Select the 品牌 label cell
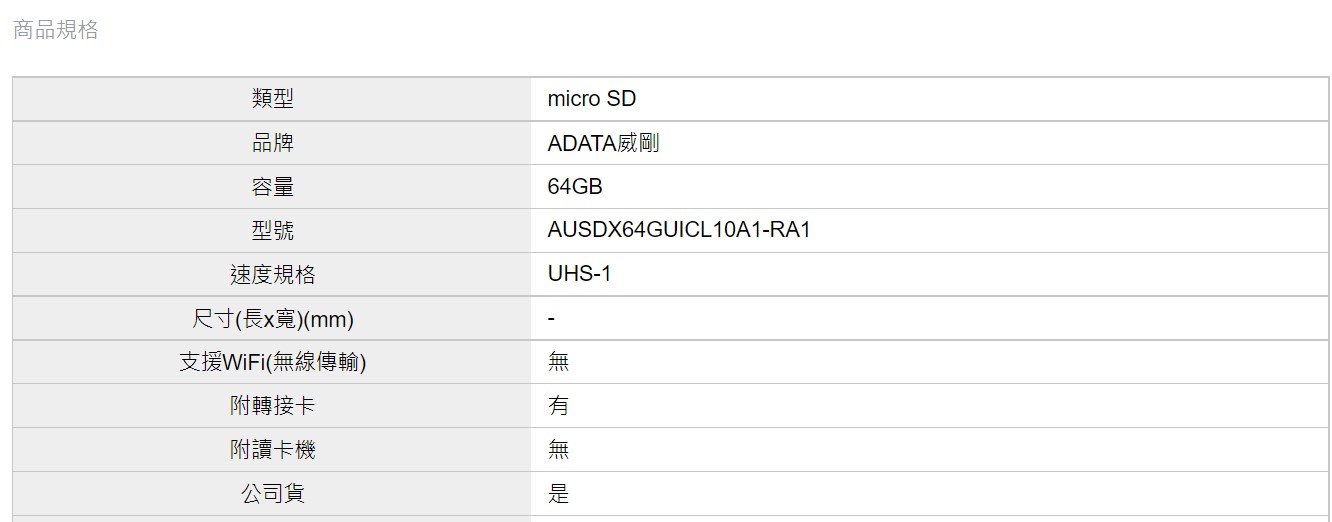The width and height of the screenshot is (1332, 522). (272, 143)
